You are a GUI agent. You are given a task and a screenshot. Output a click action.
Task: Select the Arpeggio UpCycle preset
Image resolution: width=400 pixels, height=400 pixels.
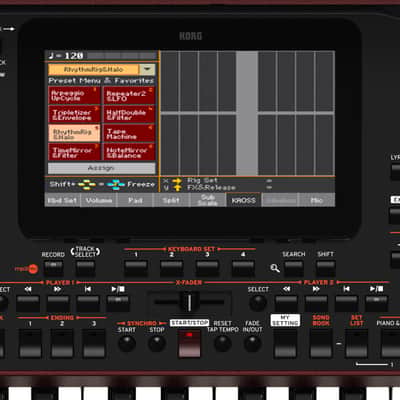74,96
